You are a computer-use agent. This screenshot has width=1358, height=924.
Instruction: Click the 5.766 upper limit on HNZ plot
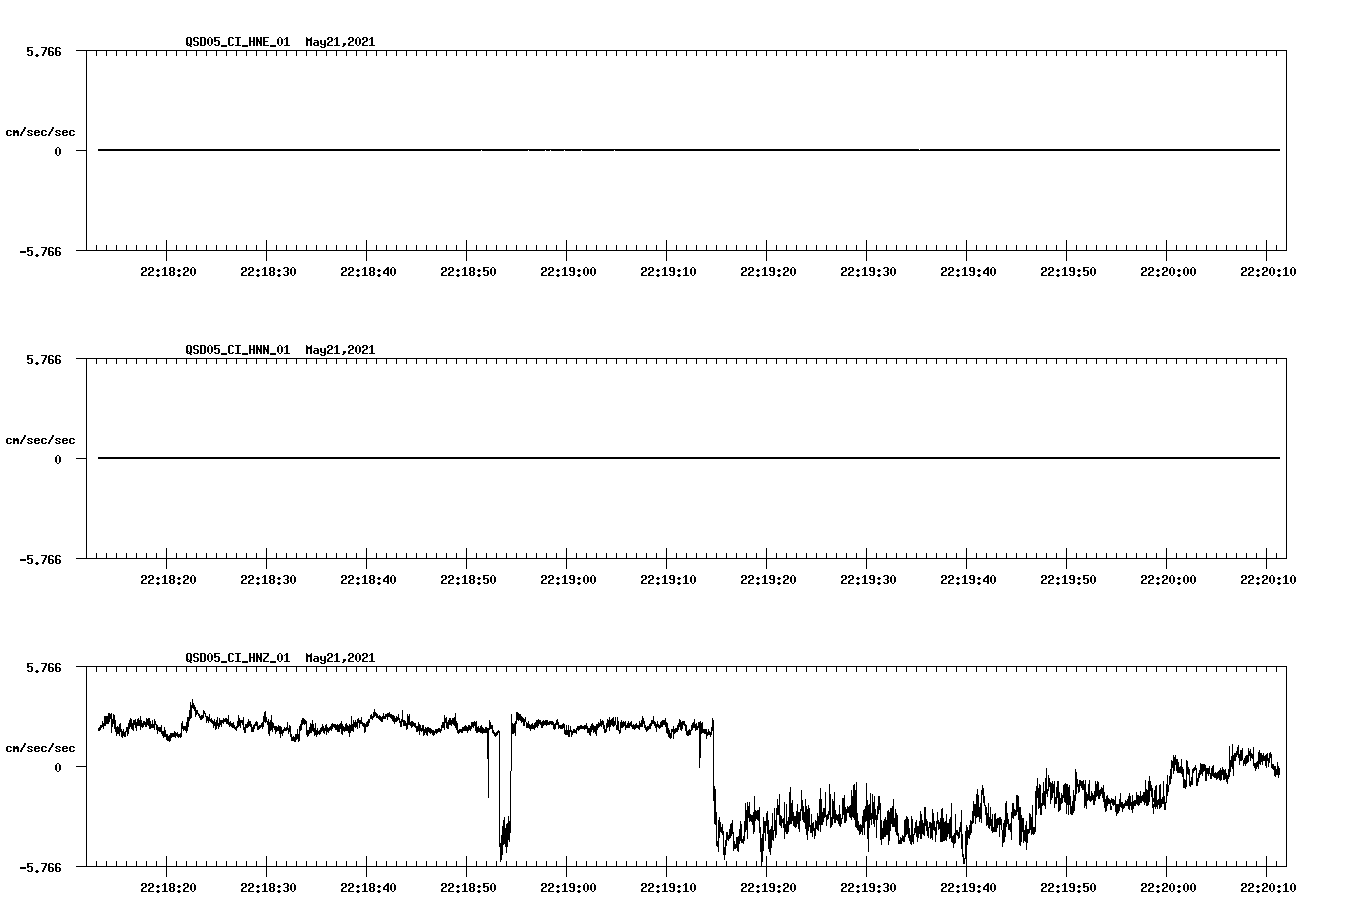44,667
